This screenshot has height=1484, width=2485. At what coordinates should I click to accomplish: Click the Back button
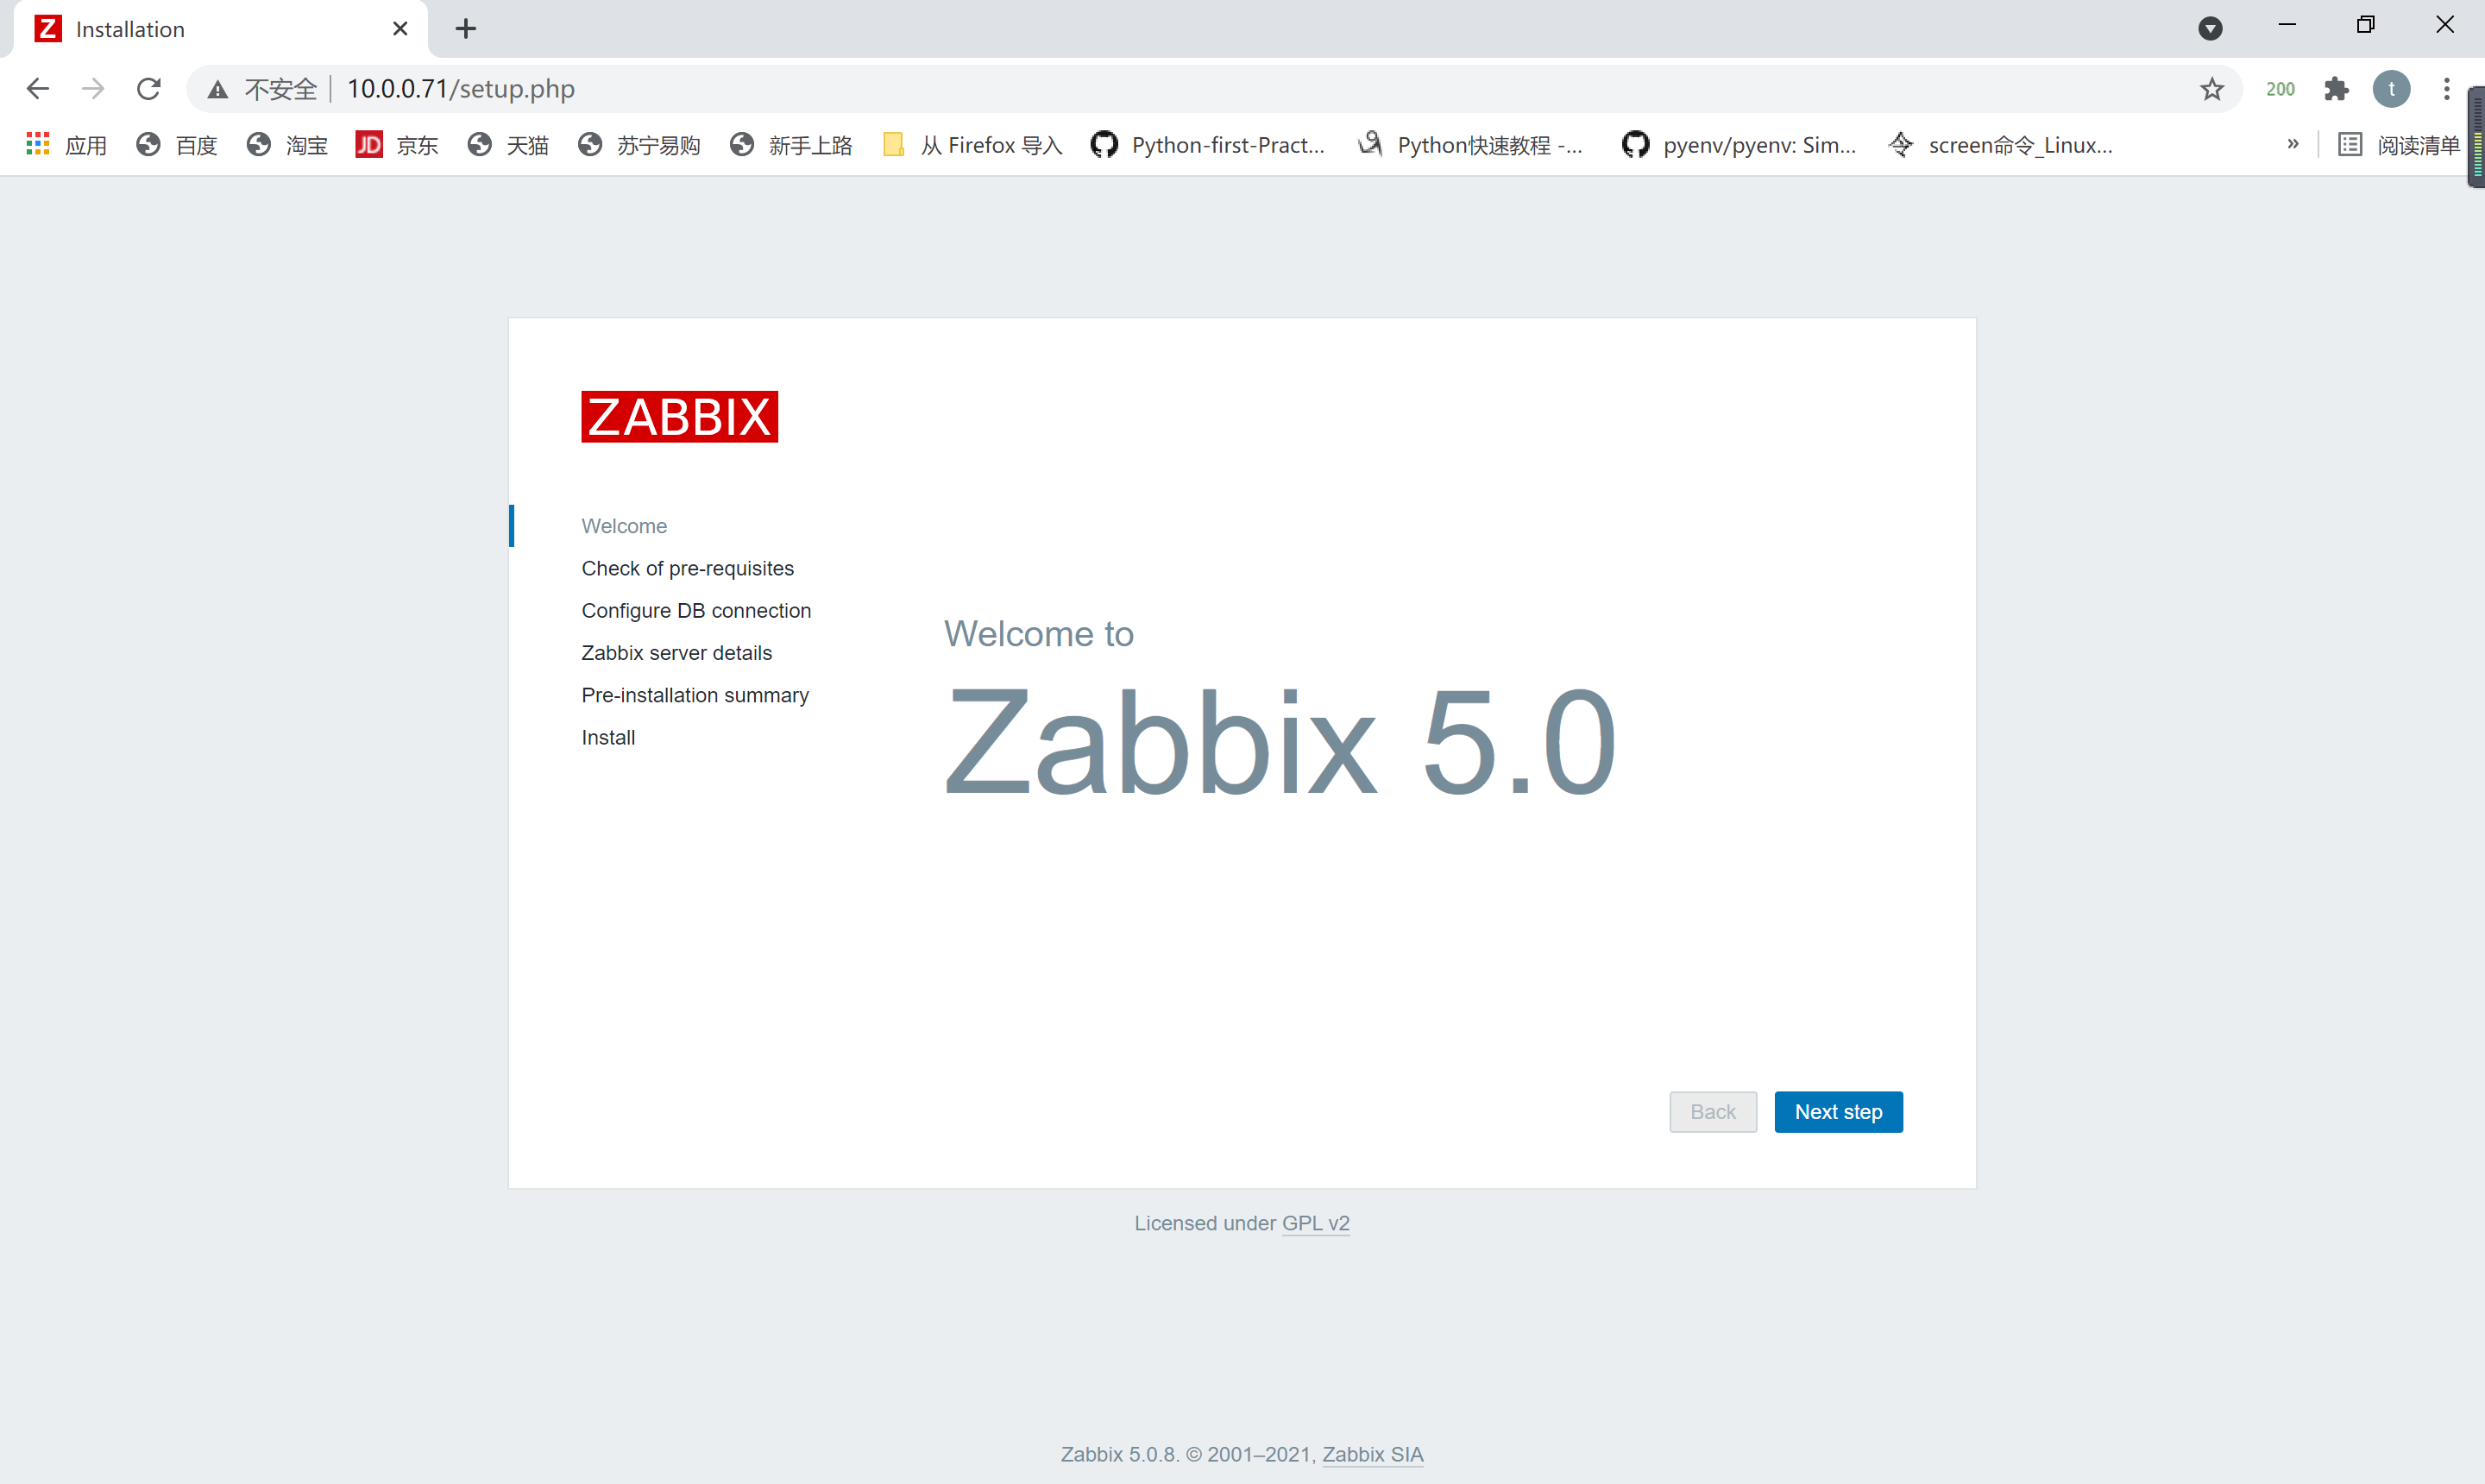[x=1713, y=1112]
